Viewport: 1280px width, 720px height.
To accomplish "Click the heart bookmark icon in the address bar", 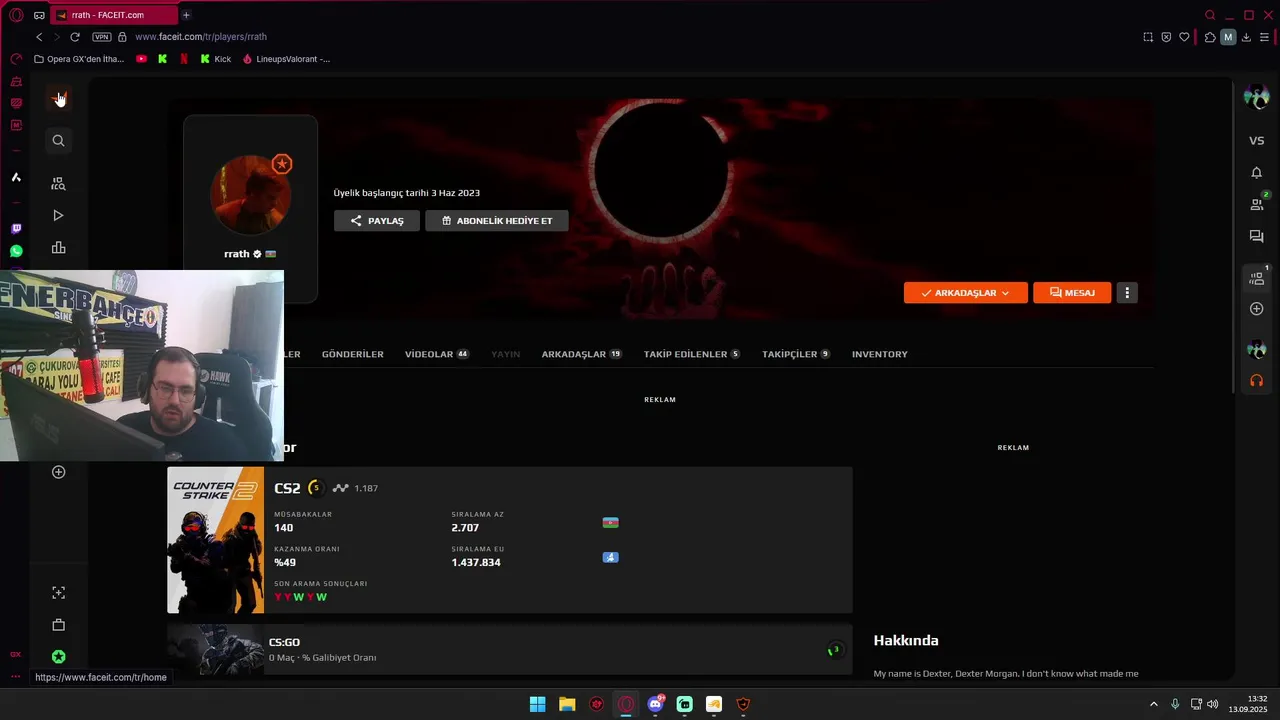I will tap(1184, 37).
